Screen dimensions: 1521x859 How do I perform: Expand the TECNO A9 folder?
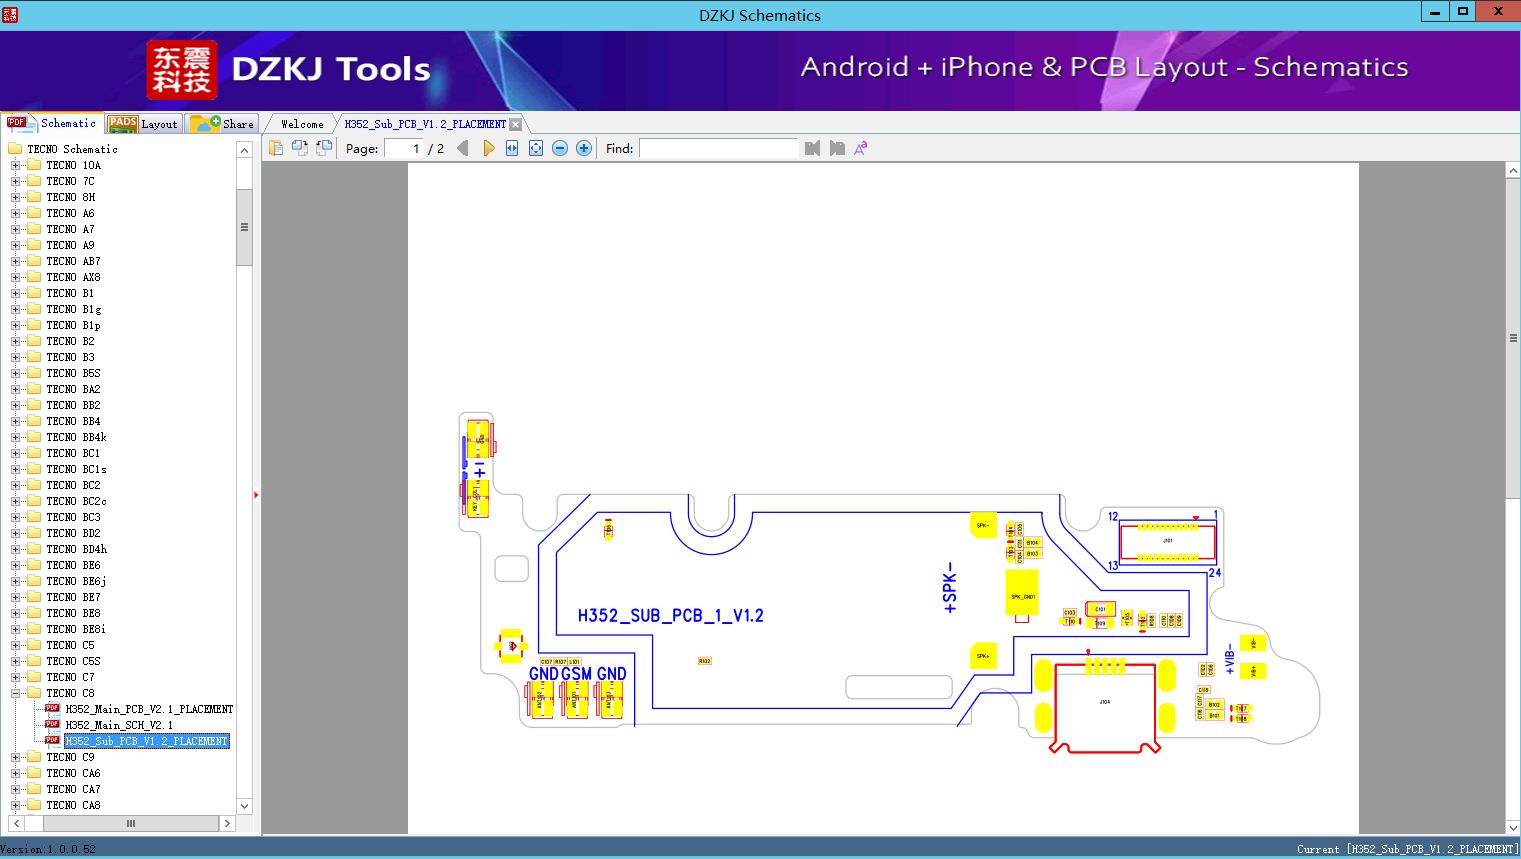(x=15, y=245)
